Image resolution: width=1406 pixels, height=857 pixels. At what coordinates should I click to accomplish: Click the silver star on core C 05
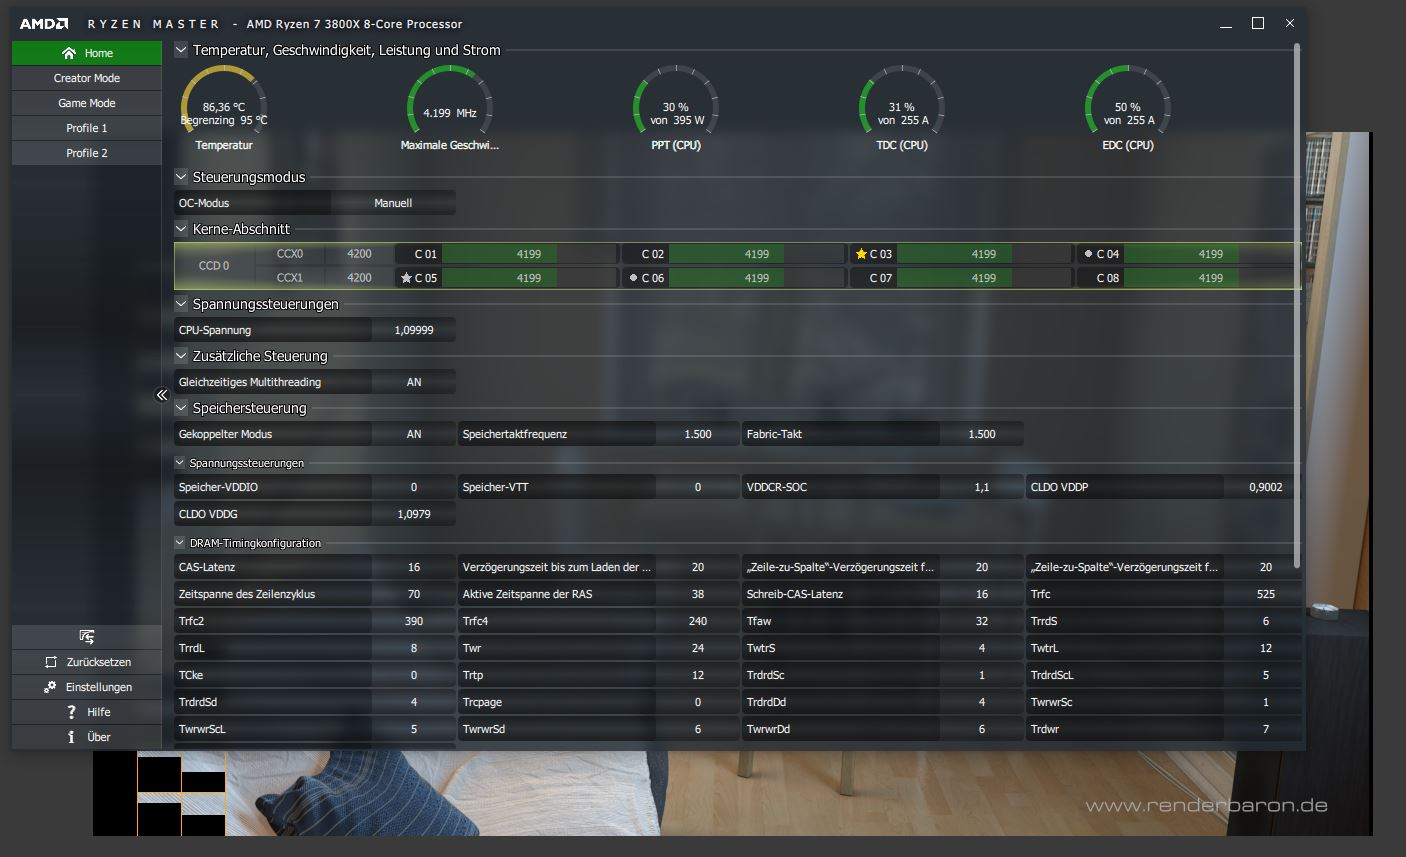tap(406, 278)
